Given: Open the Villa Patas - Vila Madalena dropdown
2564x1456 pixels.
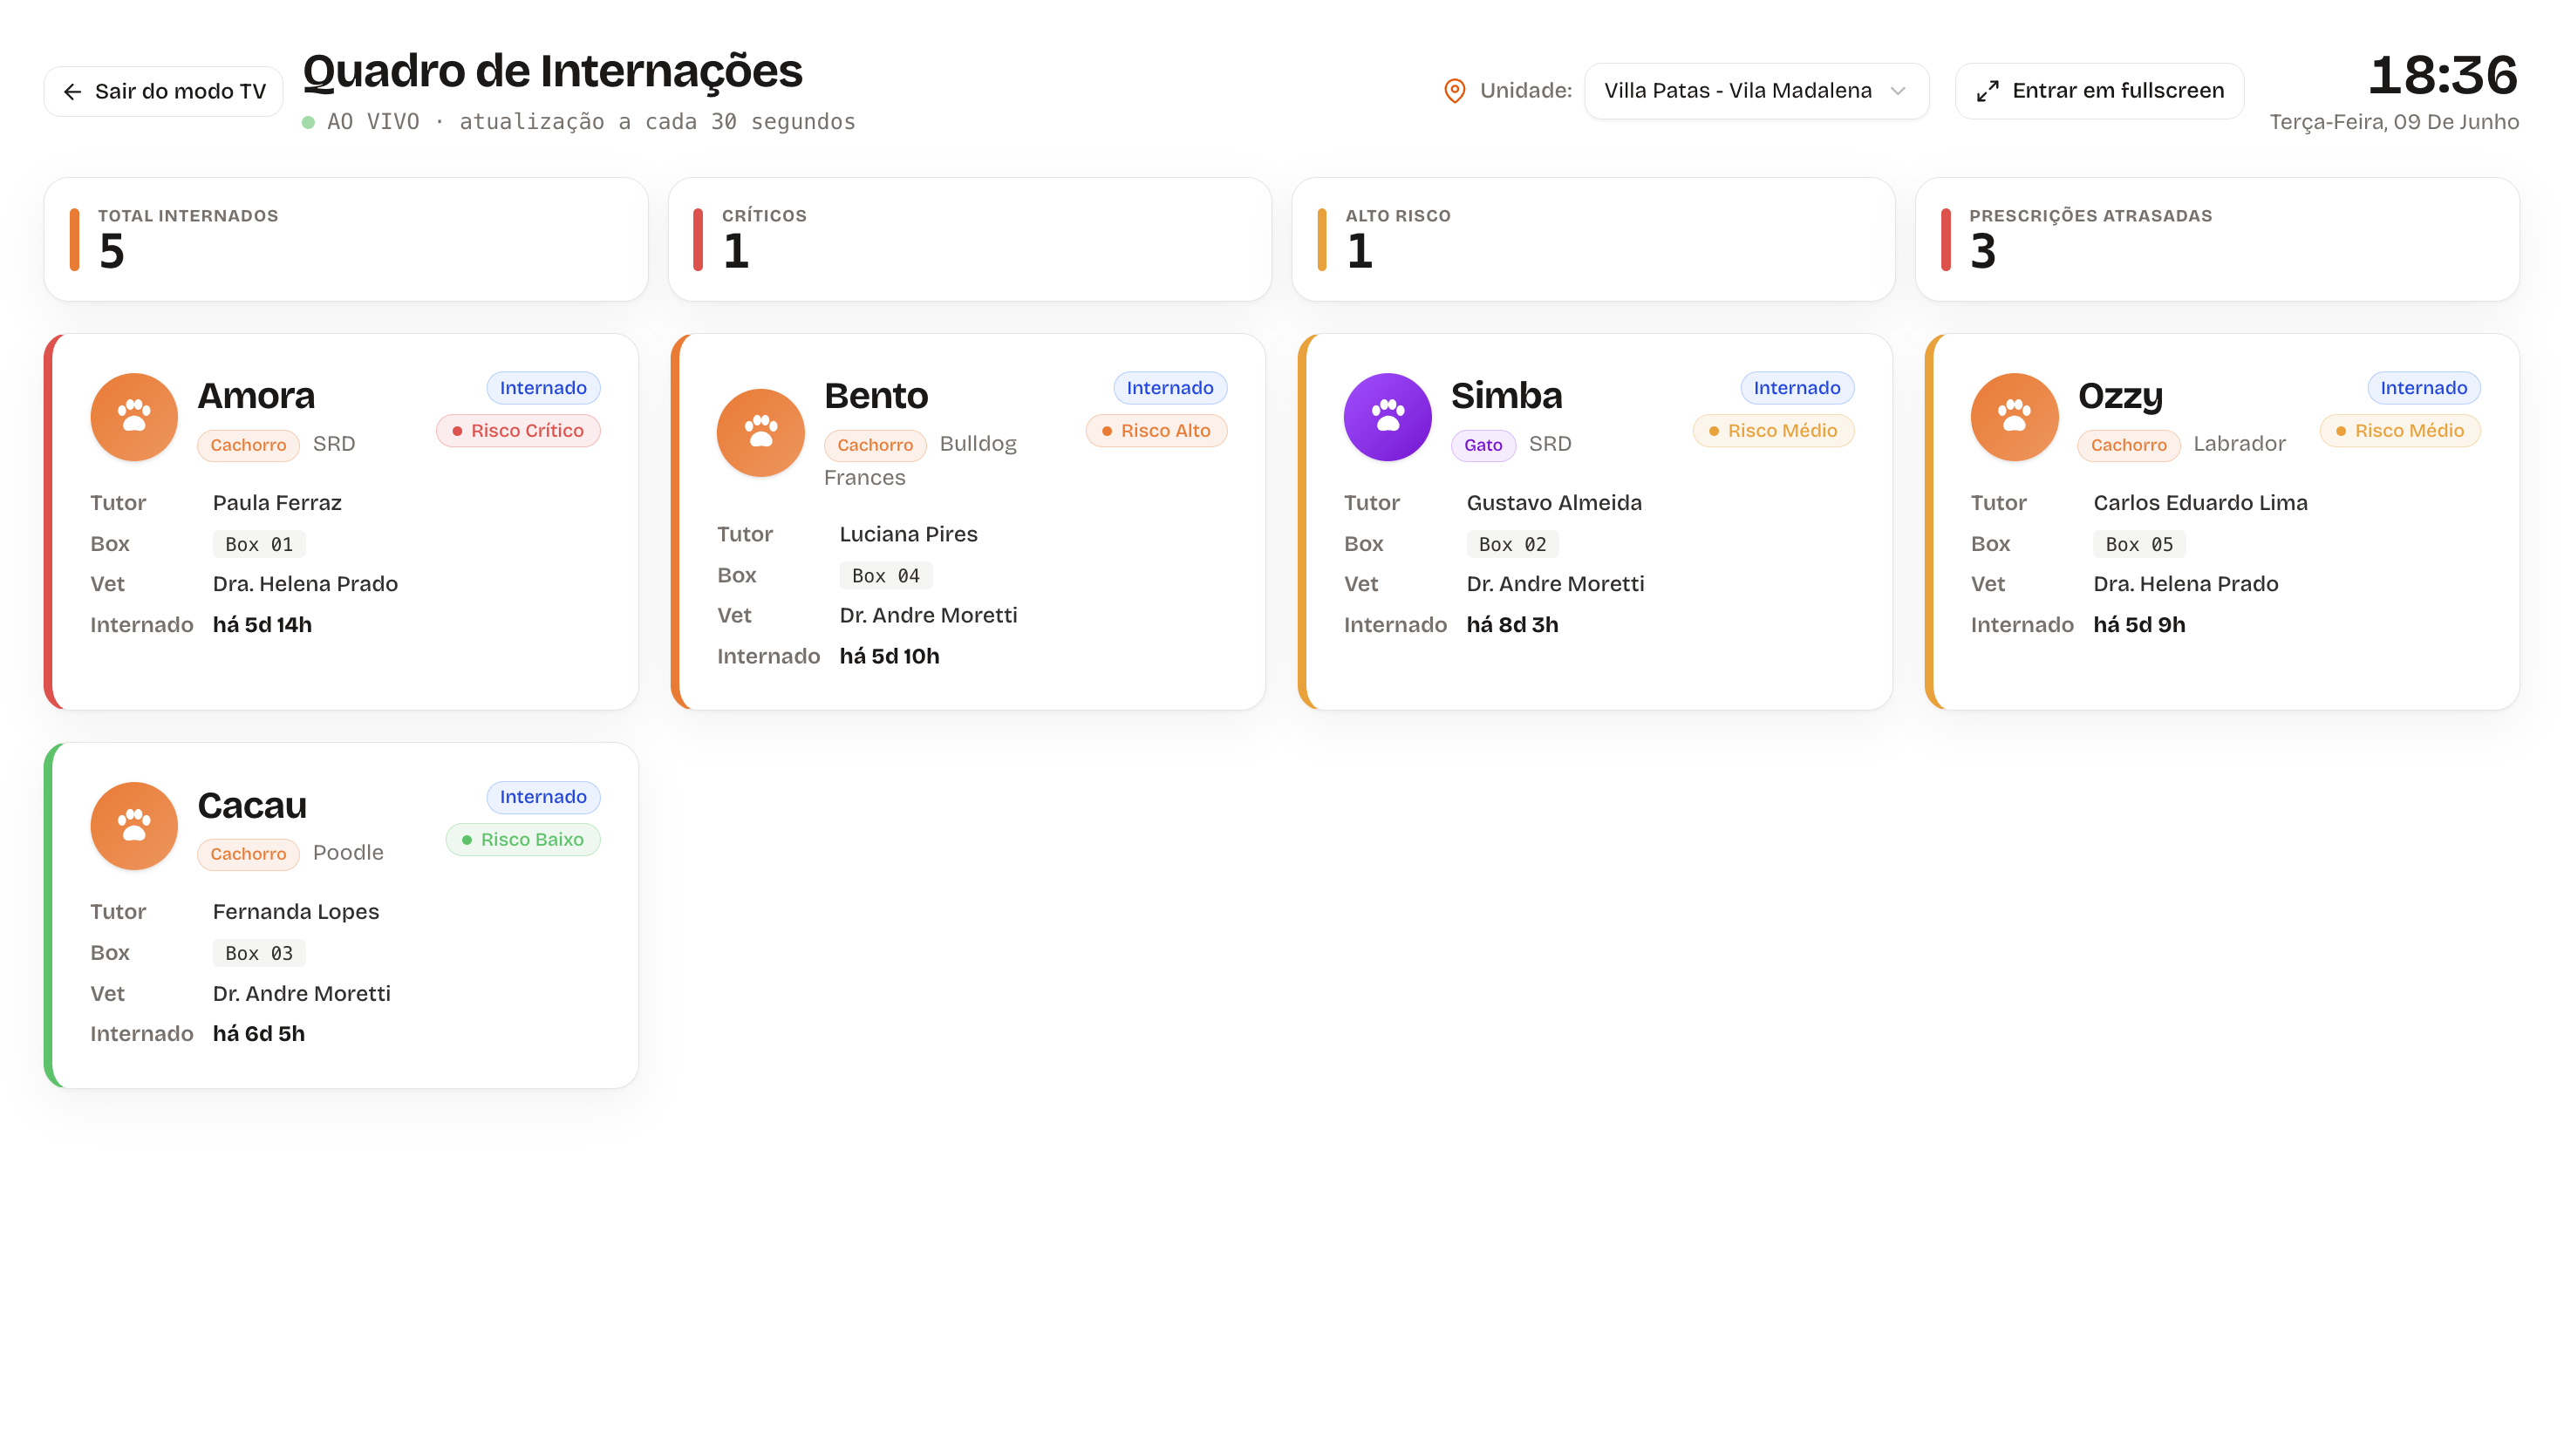Looking at the screenshot, I should click(1756, 91).
